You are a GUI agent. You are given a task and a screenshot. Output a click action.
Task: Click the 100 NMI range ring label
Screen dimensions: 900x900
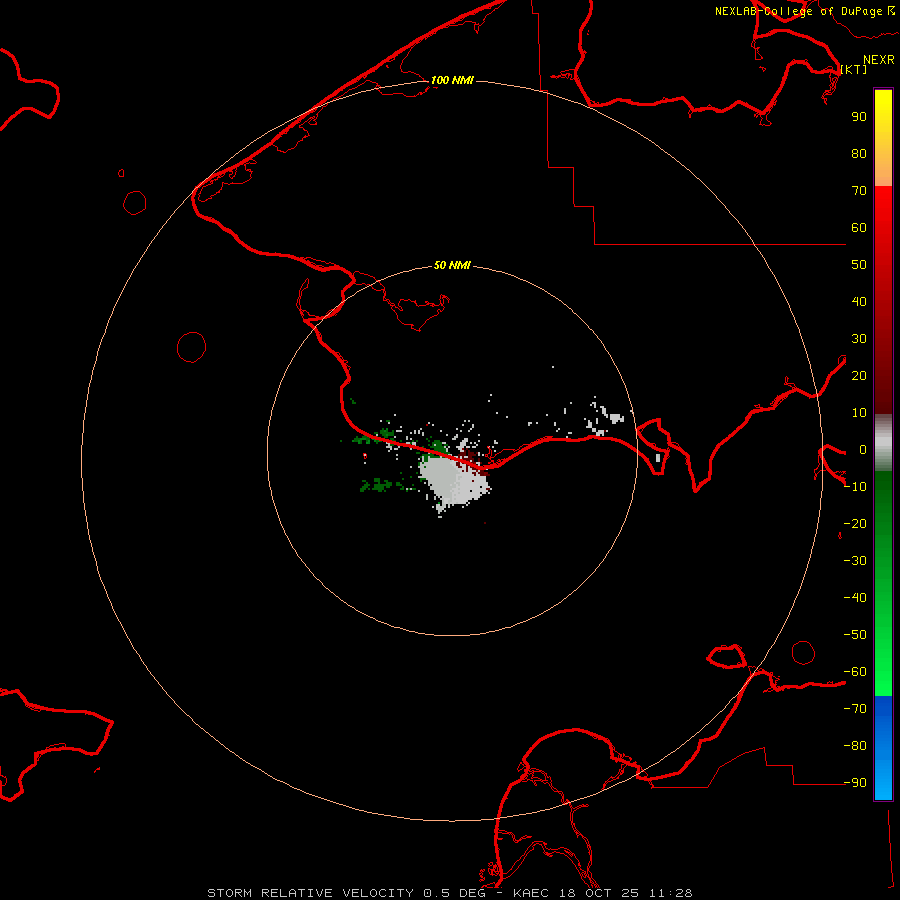coord(452,80)
